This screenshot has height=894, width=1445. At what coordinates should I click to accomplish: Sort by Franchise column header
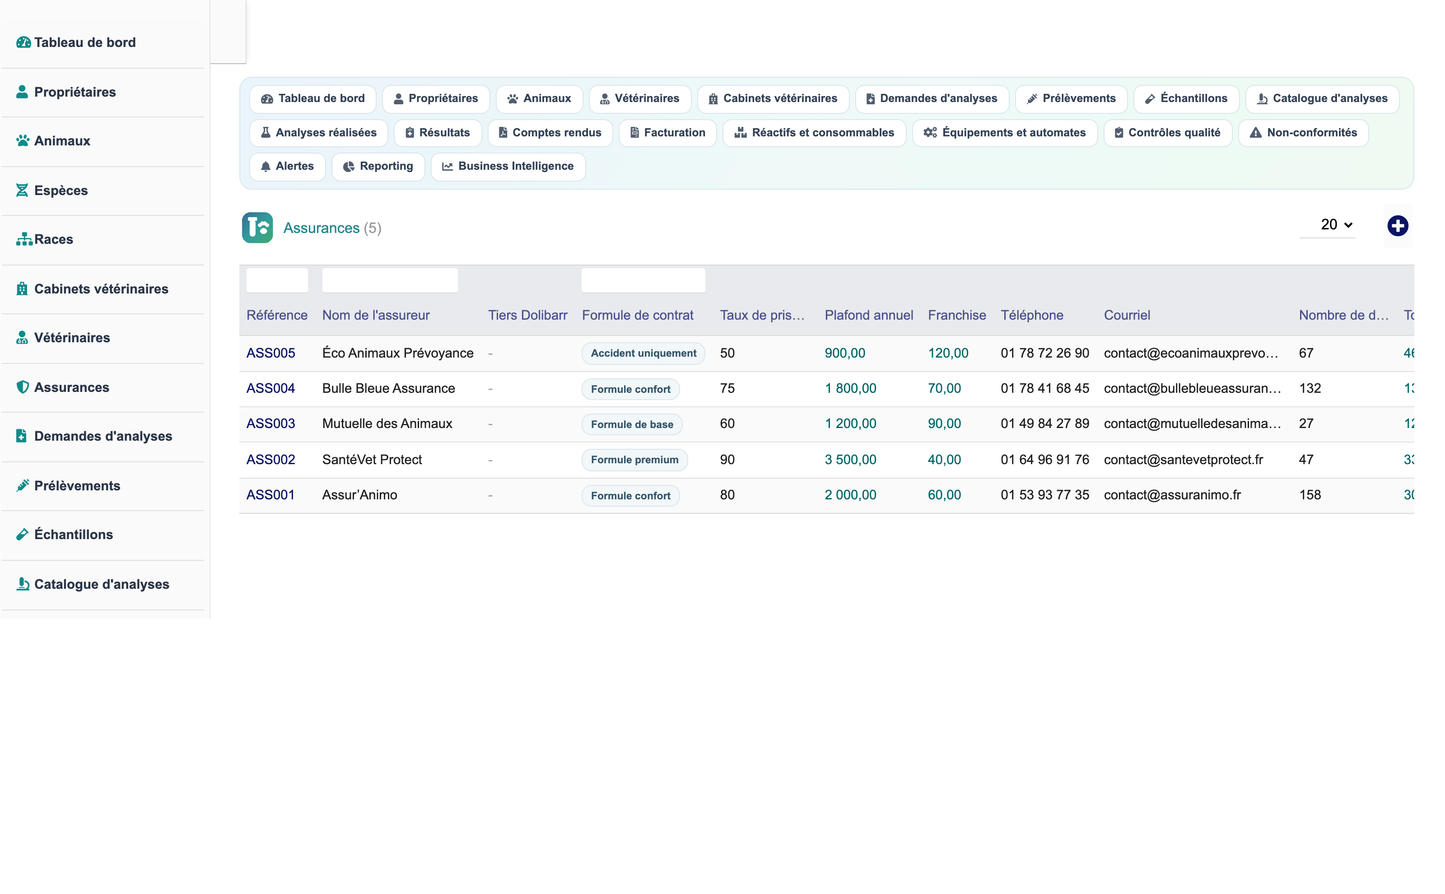pos(957,315)
